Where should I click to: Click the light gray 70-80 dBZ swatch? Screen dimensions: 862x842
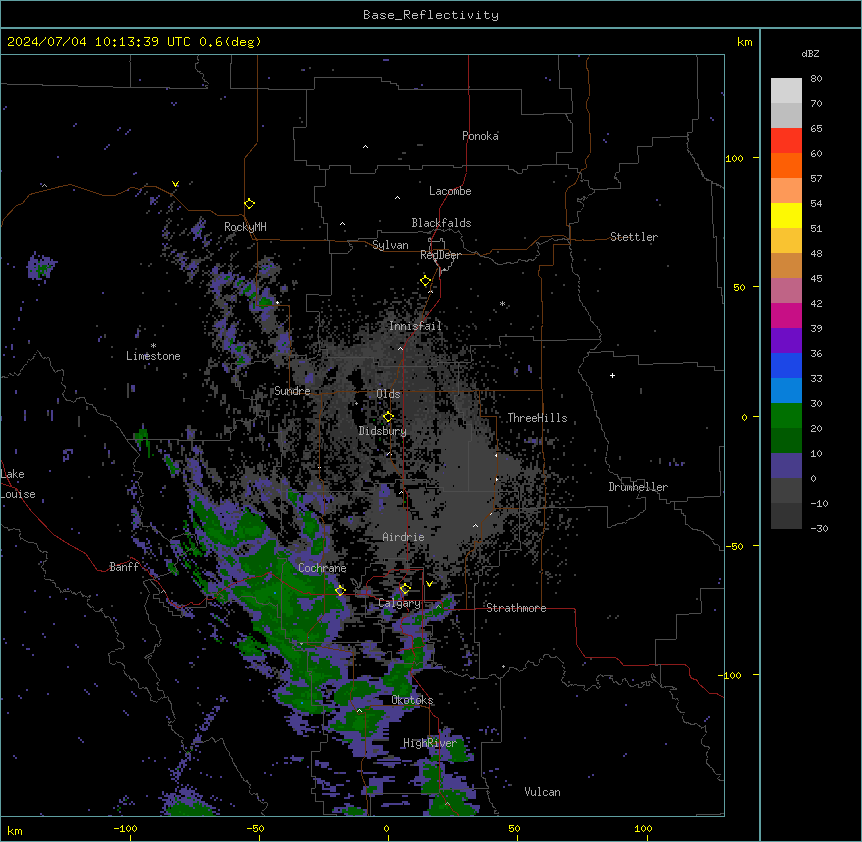[x=786, y=91]
